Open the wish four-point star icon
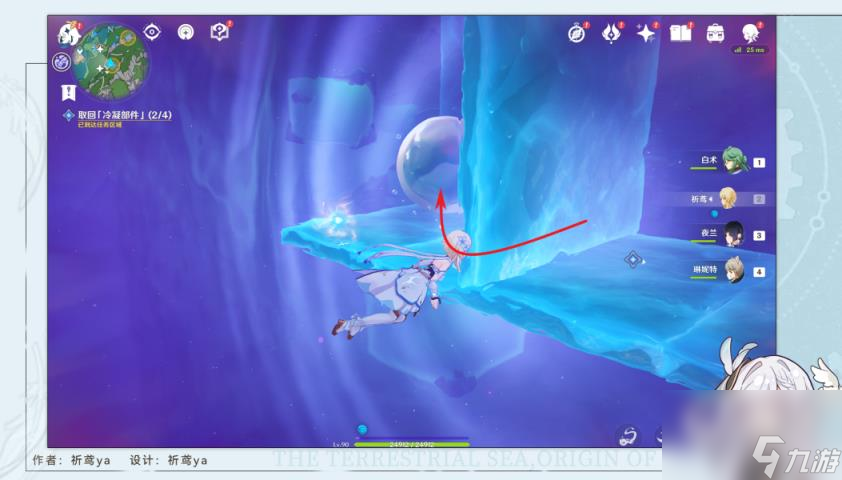 coord(646,33)
